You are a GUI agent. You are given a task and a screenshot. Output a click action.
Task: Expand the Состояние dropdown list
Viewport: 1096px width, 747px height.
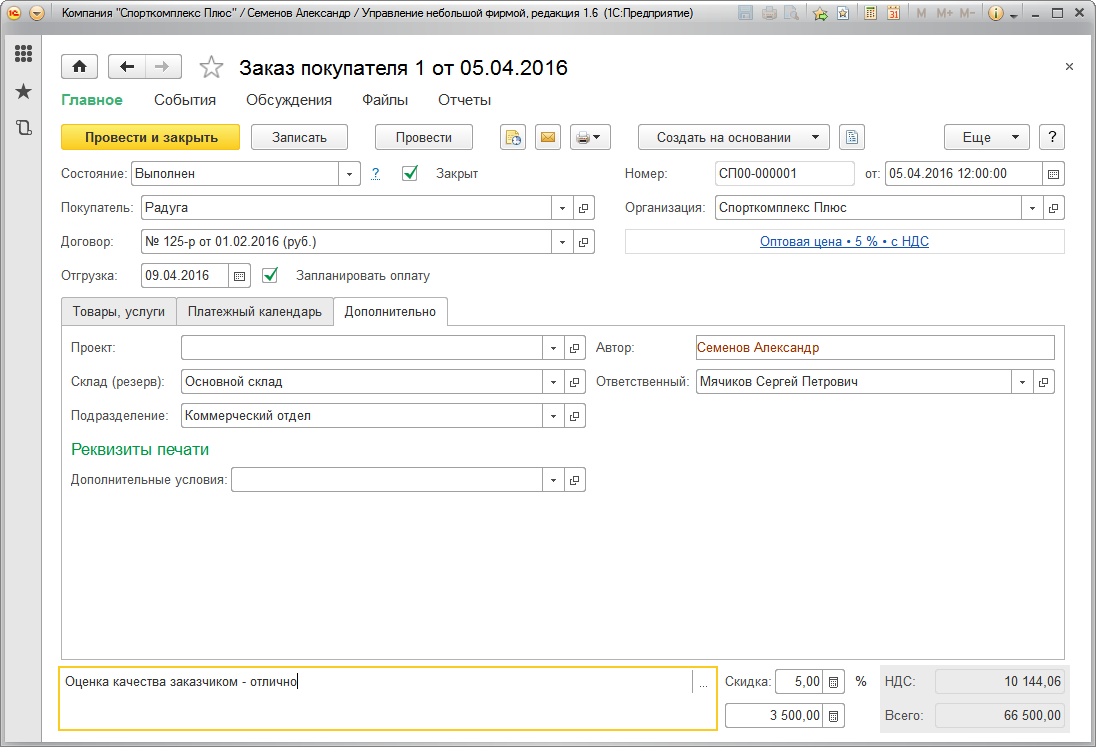[x=349, y=174]
